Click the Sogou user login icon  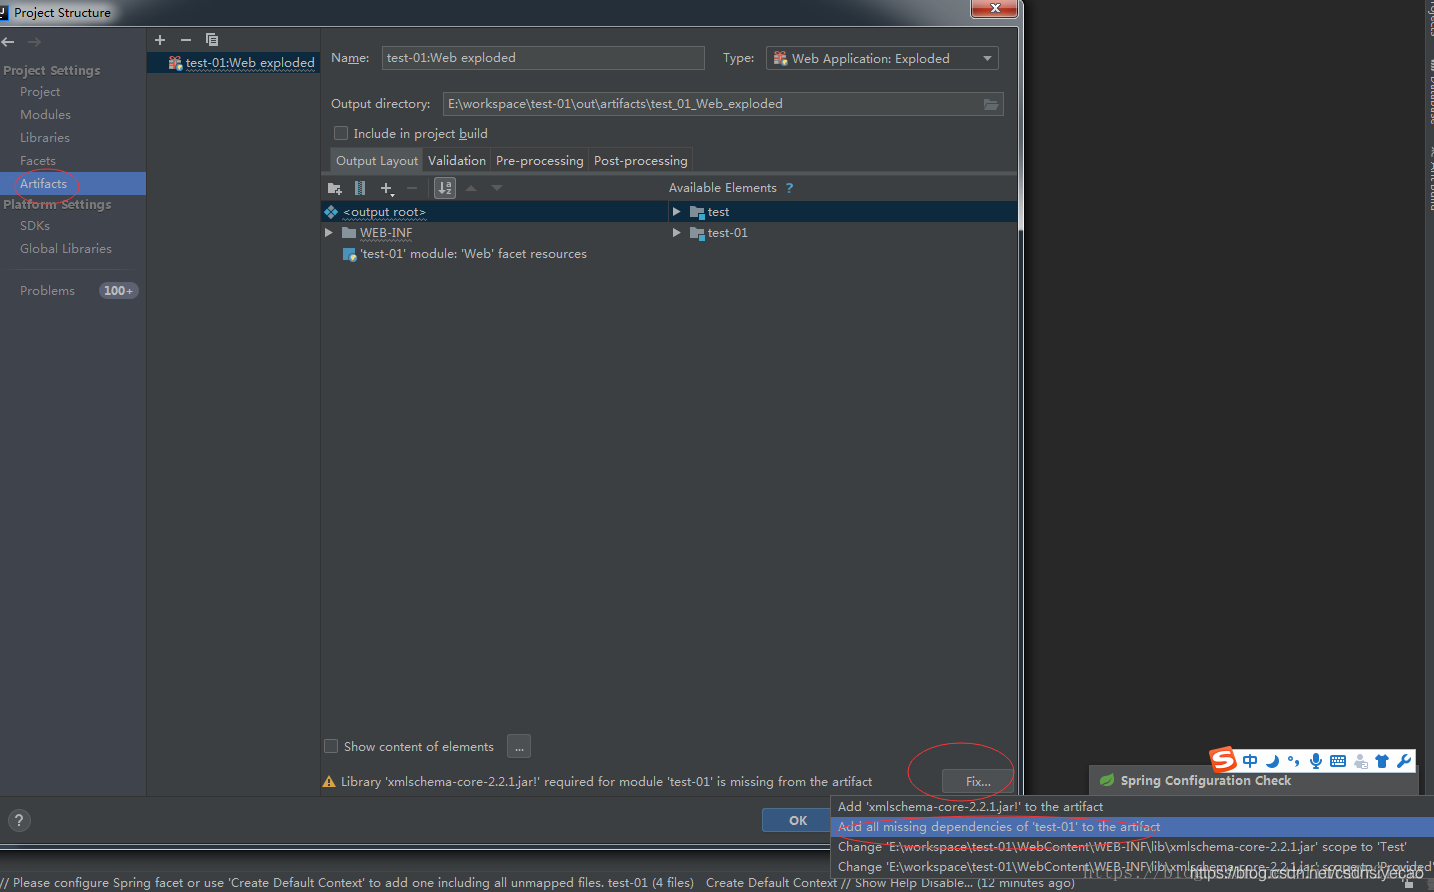[1360, 761]
